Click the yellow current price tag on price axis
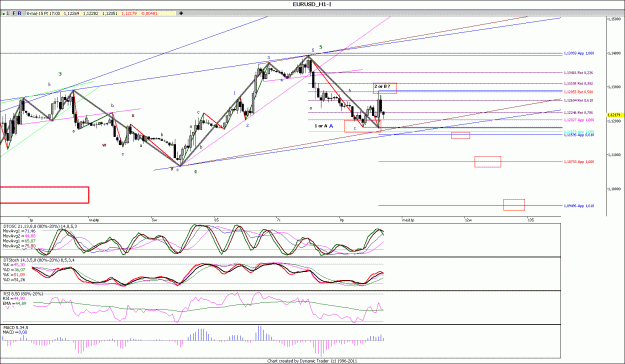The height and width of the screenshot is (364, 625). point(615,115)
